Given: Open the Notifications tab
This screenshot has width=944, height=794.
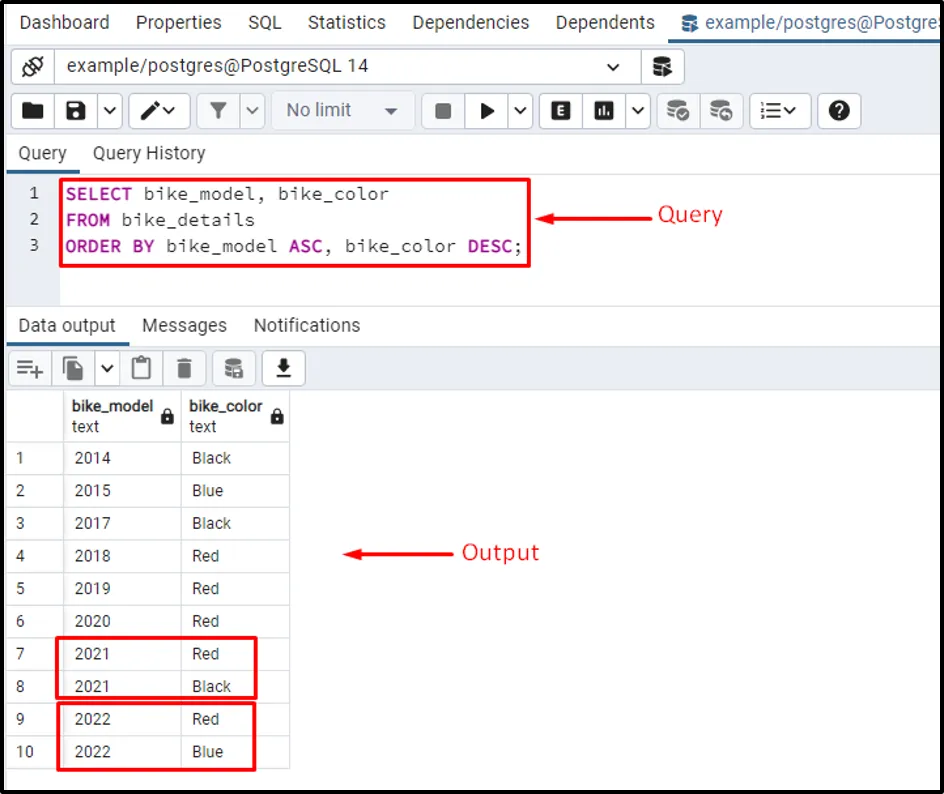Looking at the screenshot, I should [x=306, y=325].
